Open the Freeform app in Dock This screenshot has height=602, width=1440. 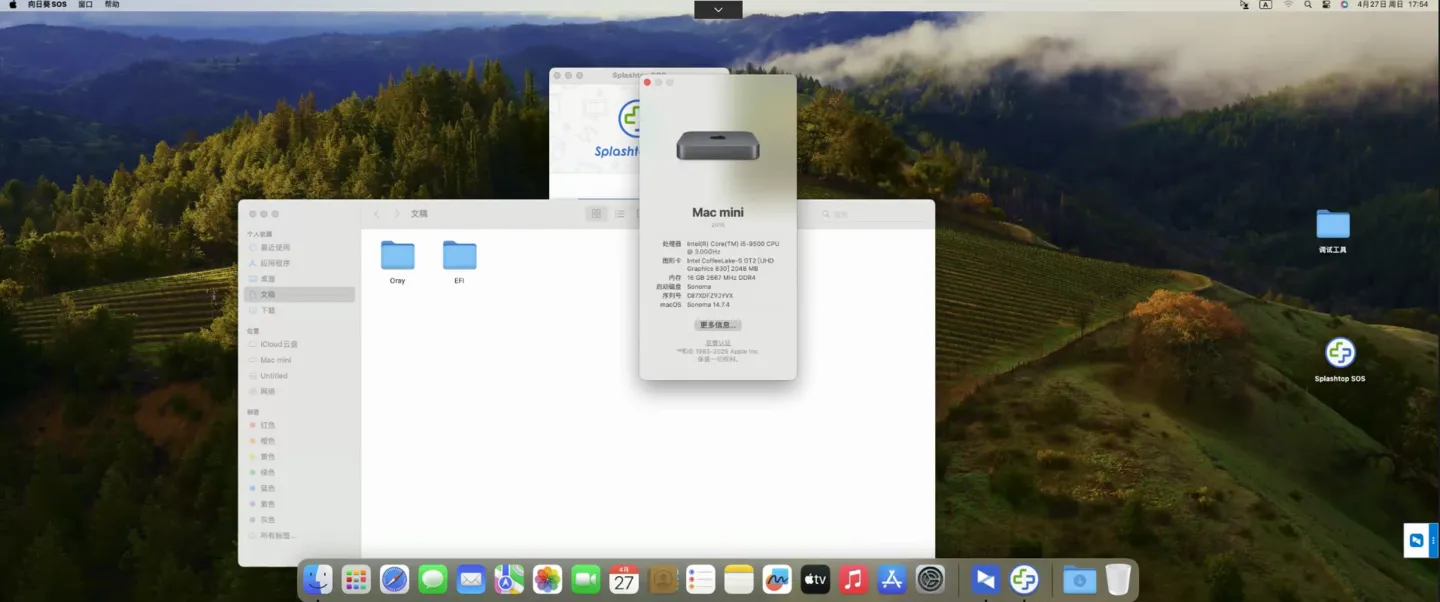(x=777, y=579)
